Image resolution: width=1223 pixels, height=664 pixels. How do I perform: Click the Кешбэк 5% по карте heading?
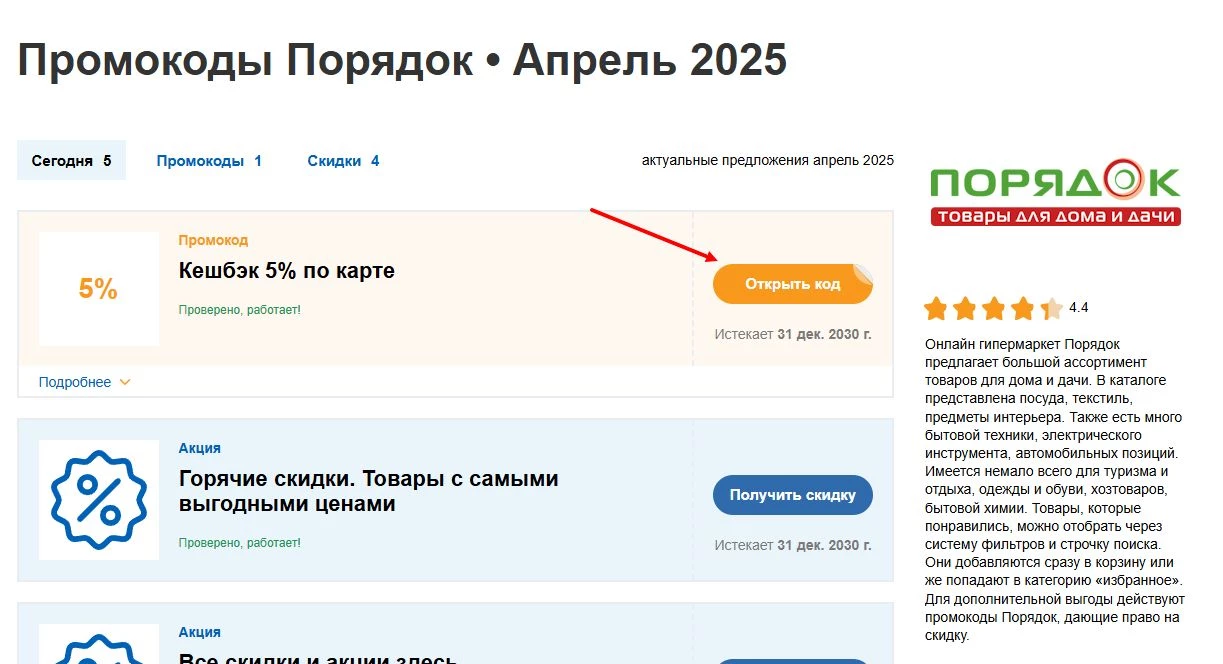click(287, 270)
